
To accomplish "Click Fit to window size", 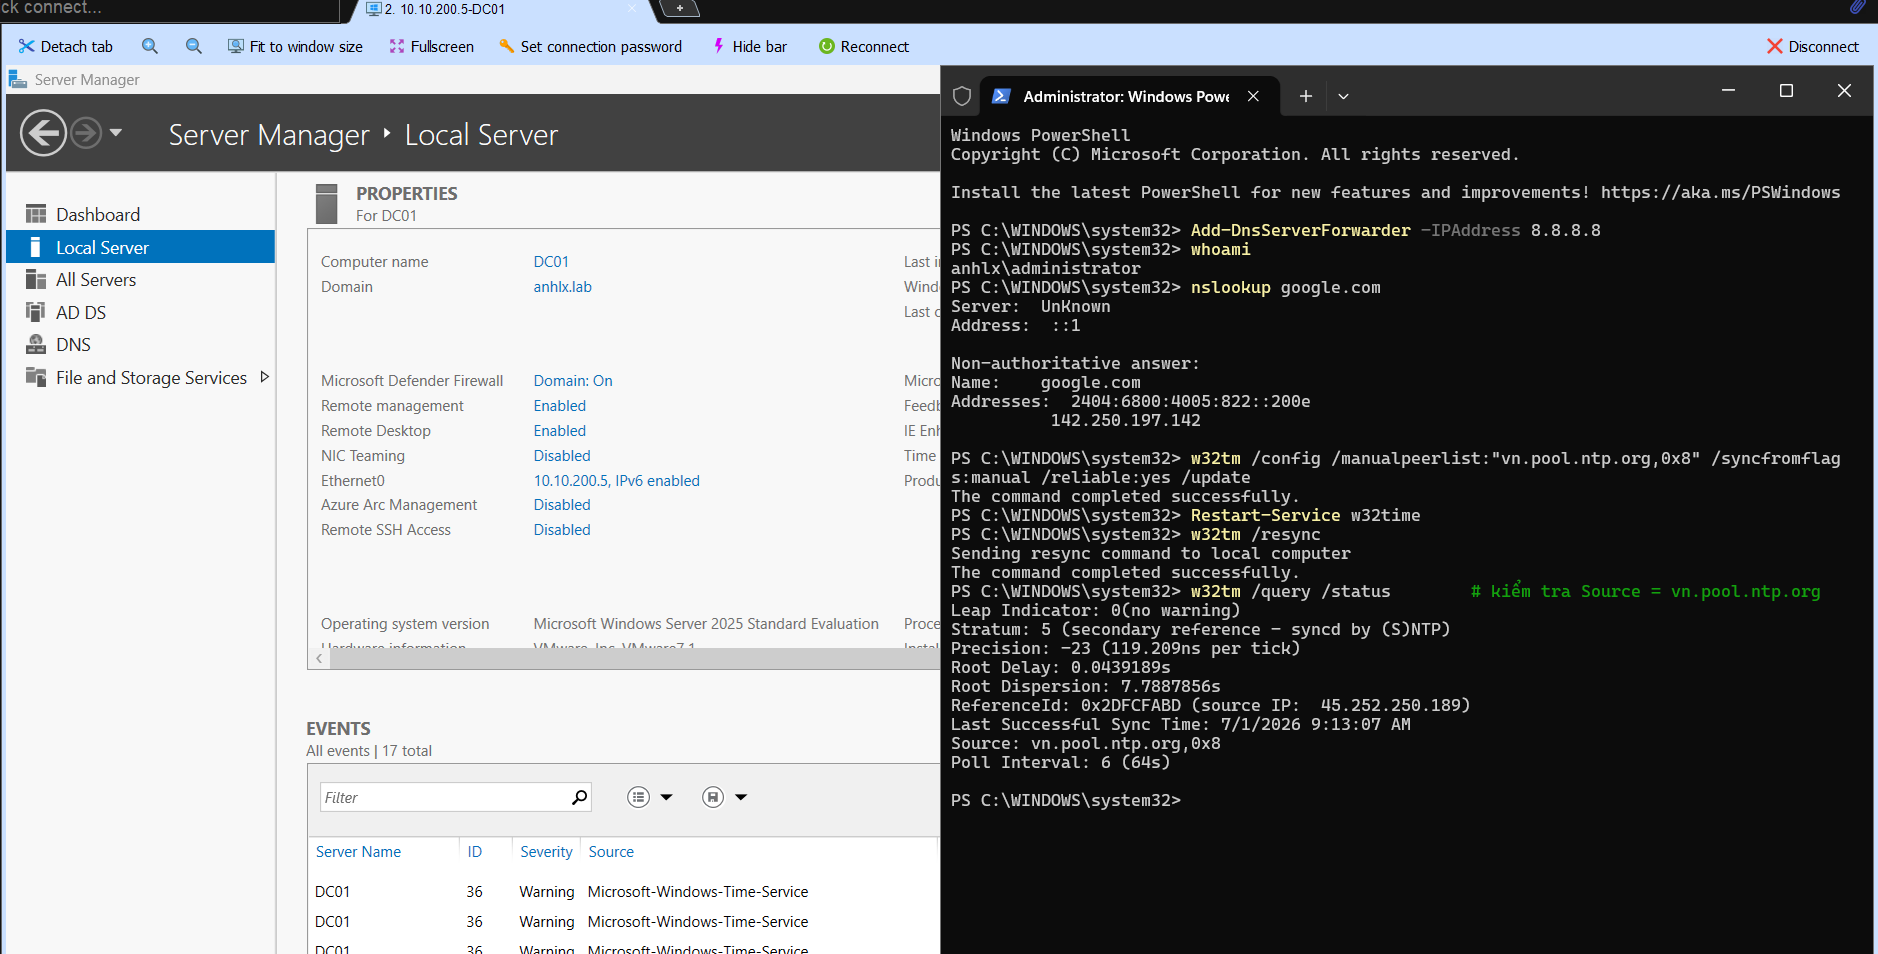I will pos(295,46).
